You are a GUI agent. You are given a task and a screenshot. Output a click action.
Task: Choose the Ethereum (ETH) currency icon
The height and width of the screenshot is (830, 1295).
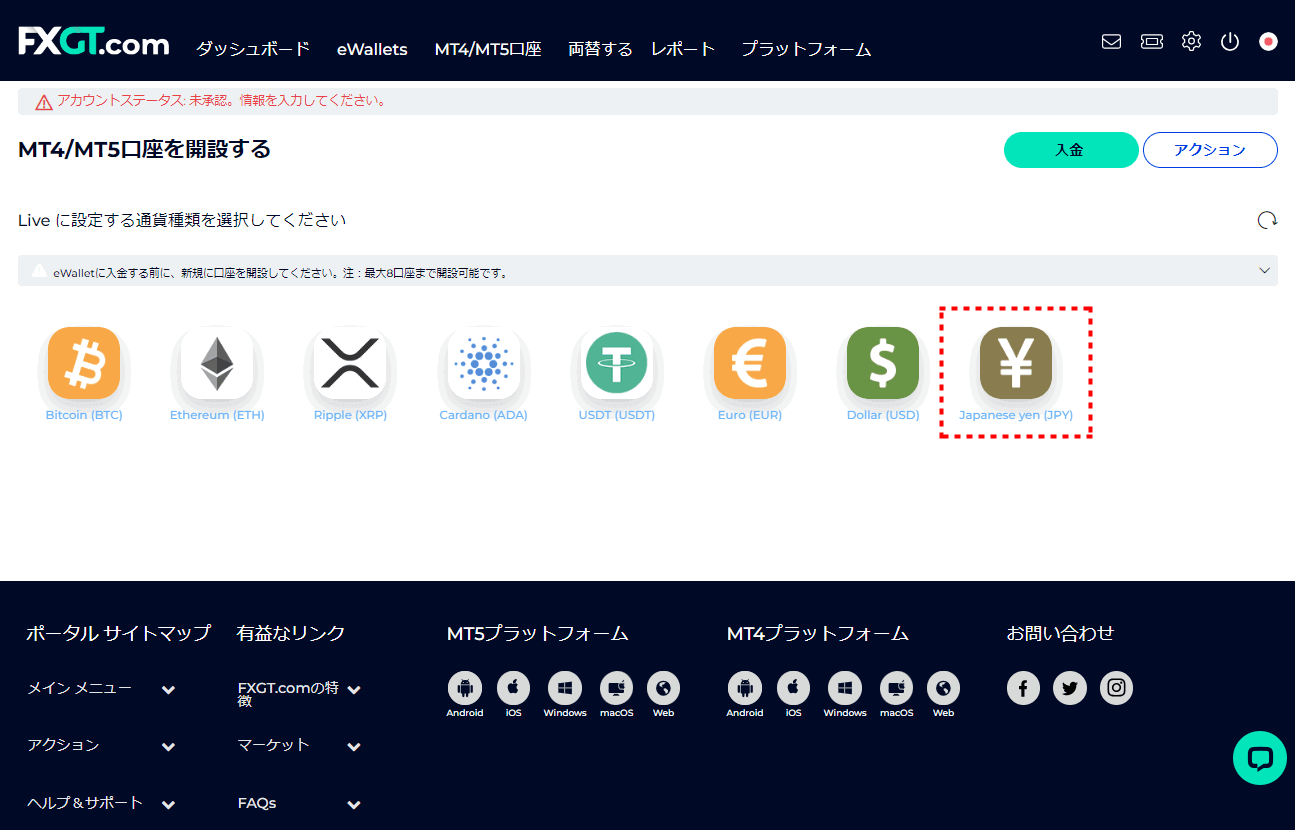(217, 363)
